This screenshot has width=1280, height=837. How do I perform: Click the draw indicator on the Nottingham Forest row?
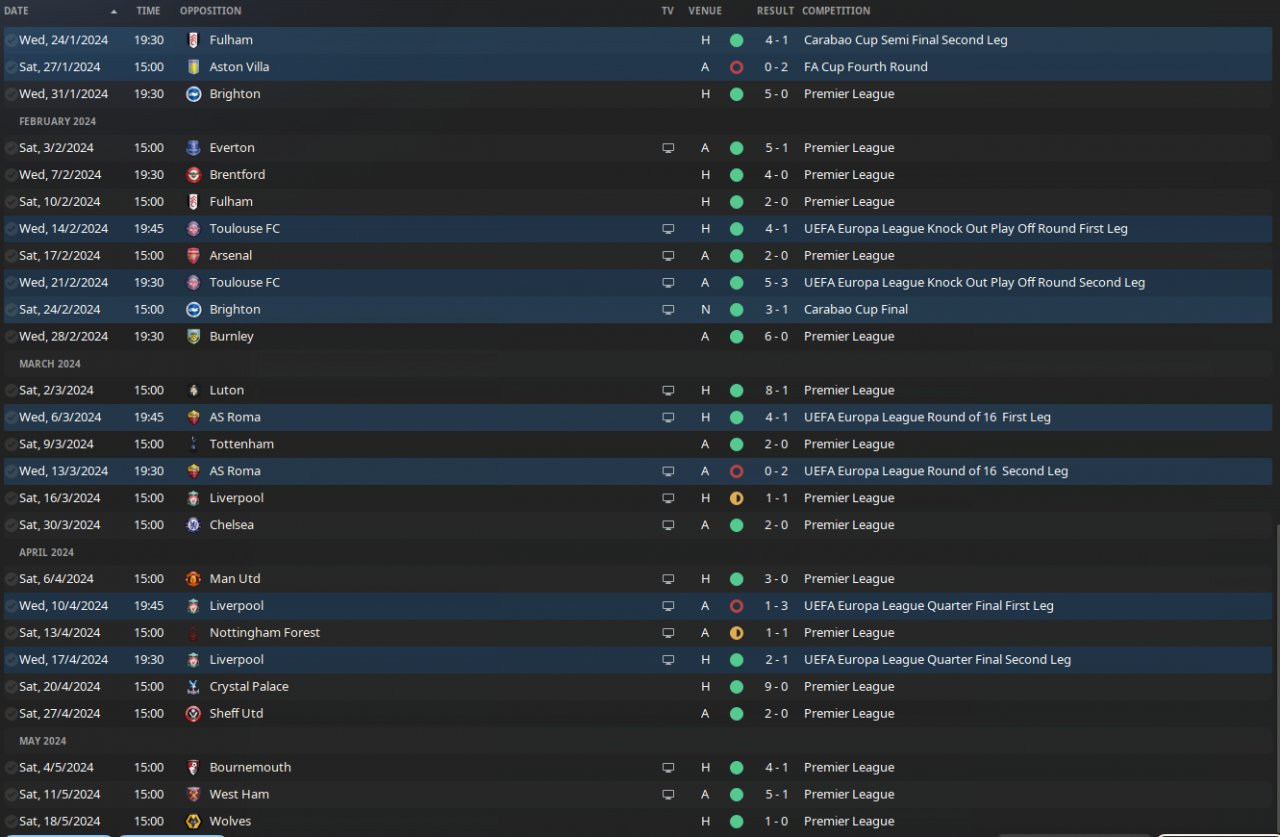click(737, 633)
